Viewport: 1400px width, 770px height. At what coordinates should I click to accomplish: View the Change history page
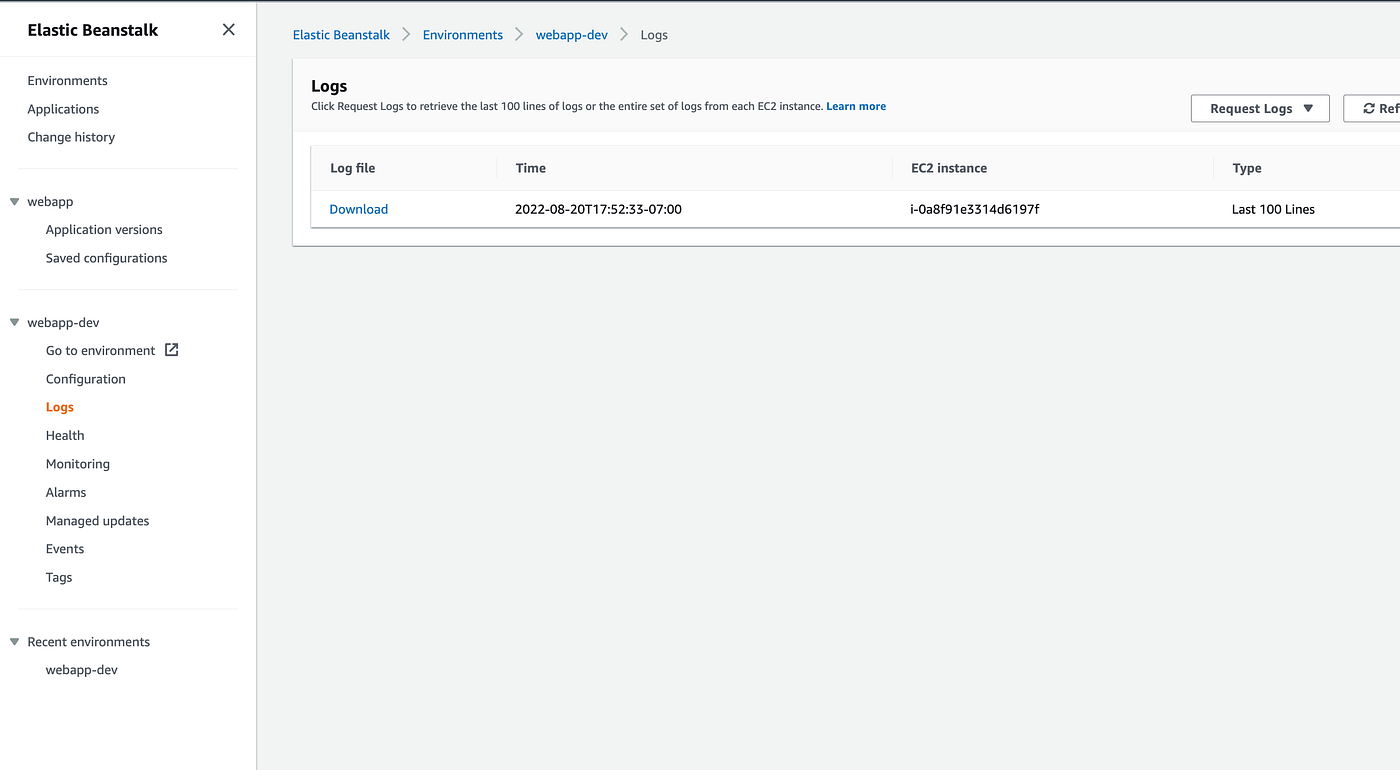71,136
